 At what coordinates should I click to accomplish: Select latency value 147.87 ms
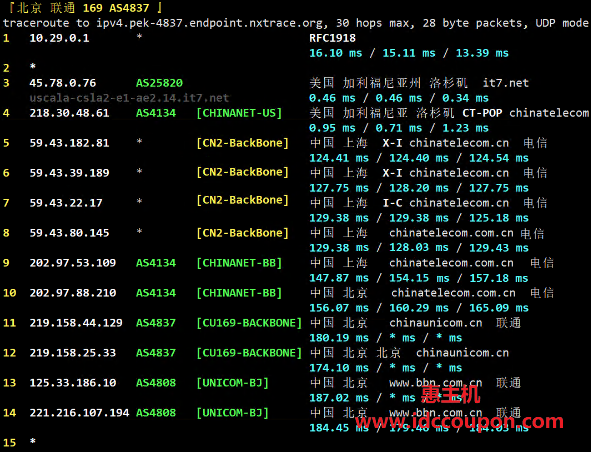[339, 278]
